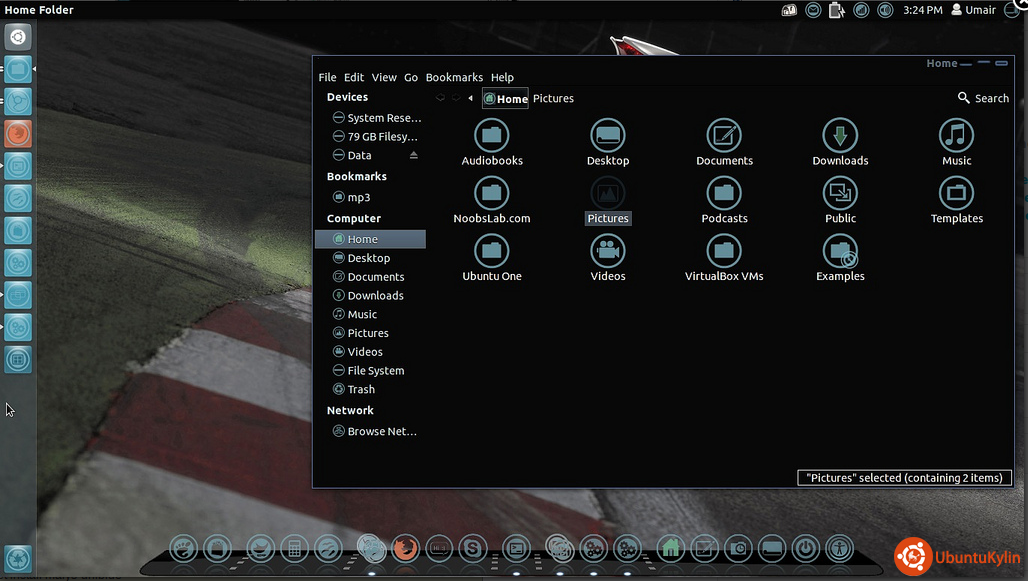Screen dimensions: 1028x581
Task: Open the Music folder icon
Action: click(956, 135)
